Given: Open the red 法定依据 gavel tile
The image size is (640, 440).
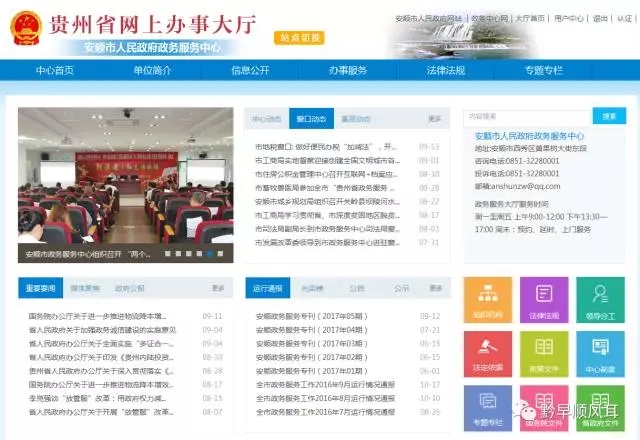Looking at the screenshot, I should 488,354.
